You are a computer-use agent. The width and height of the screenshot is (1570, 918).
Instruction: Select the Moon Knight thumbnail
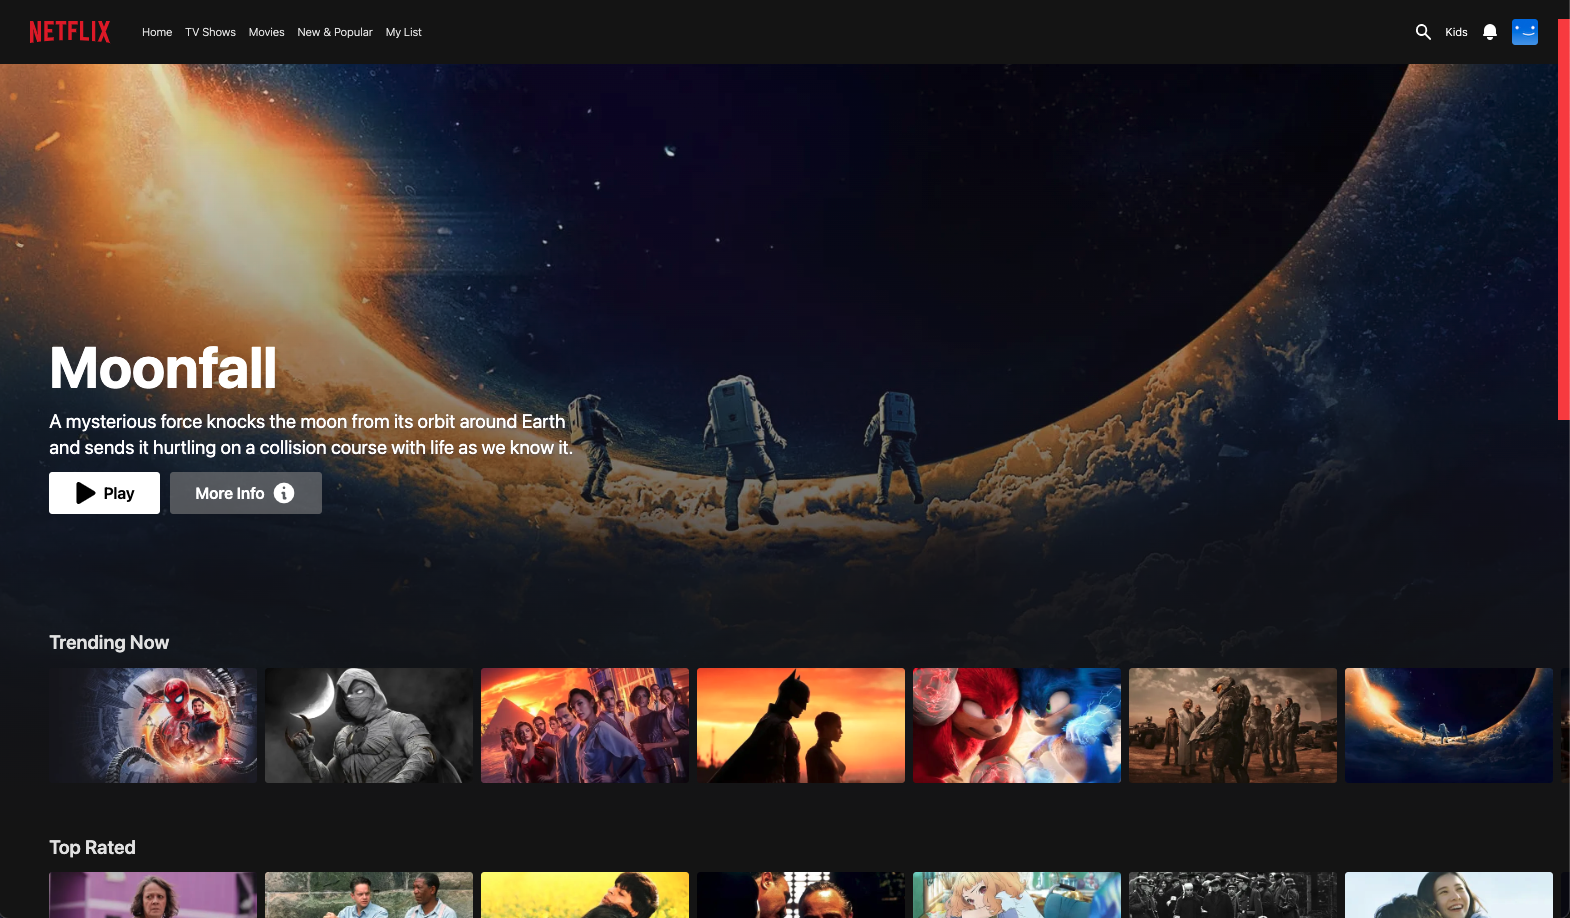(x=369, y=725)
